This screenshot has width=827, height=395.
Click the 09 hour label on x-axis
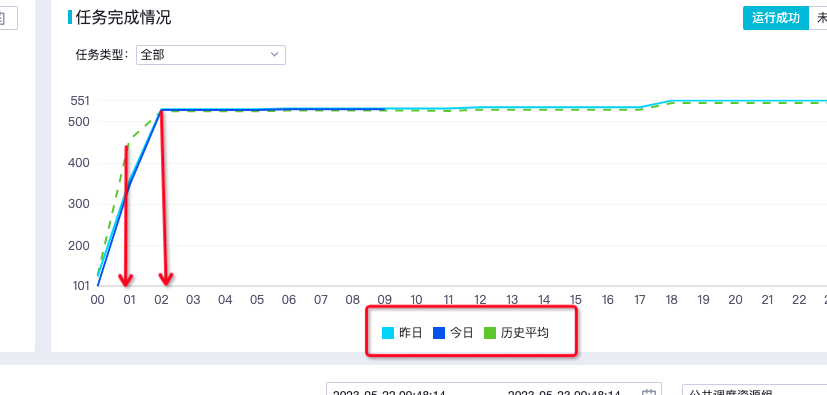(x=384, y=300)
